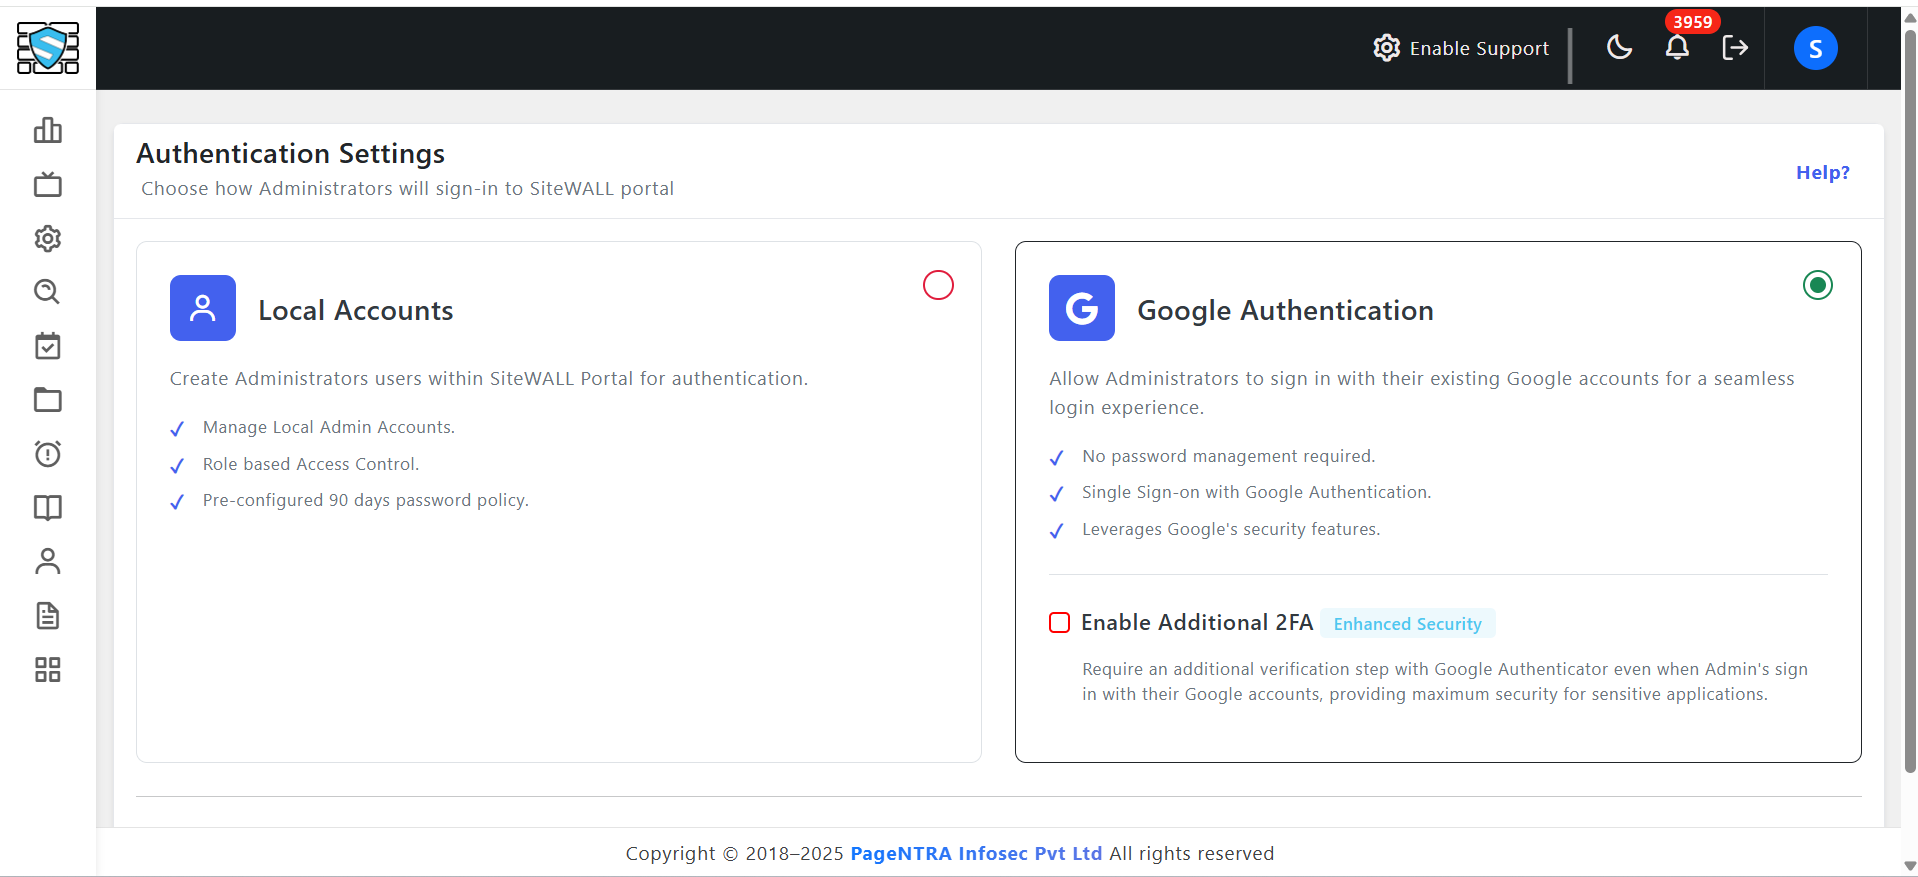Open the settings gear icon in sidebar

pos(48,238)
